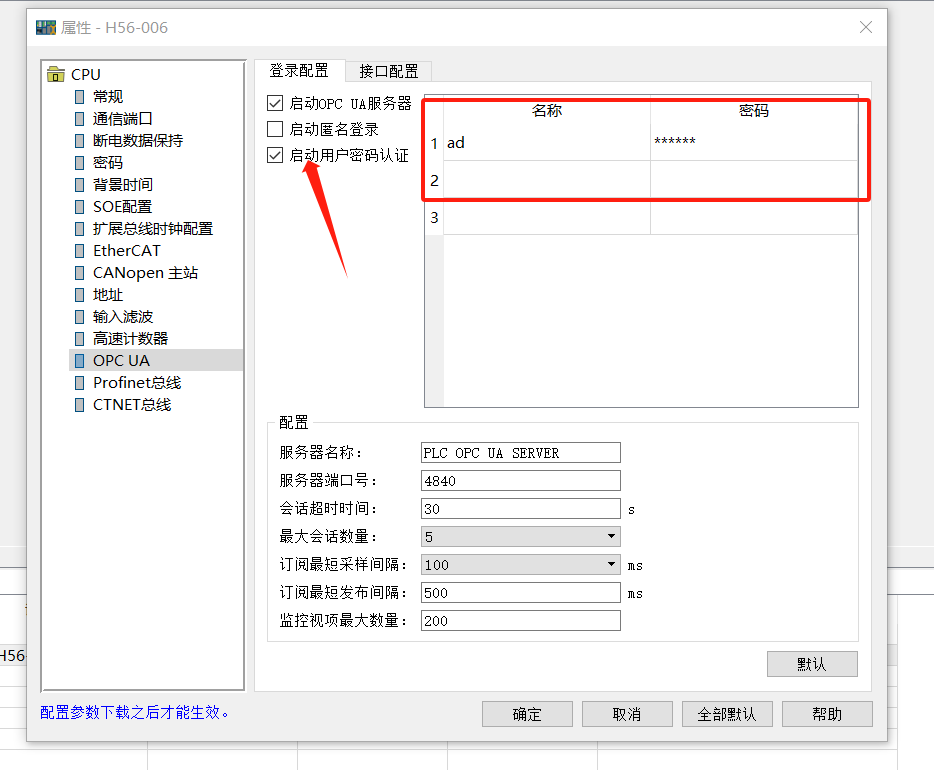This screenshot has width=934, height=770.
Task: Click the ****** password cell in row 1
Action: click(x=754, y=143)
